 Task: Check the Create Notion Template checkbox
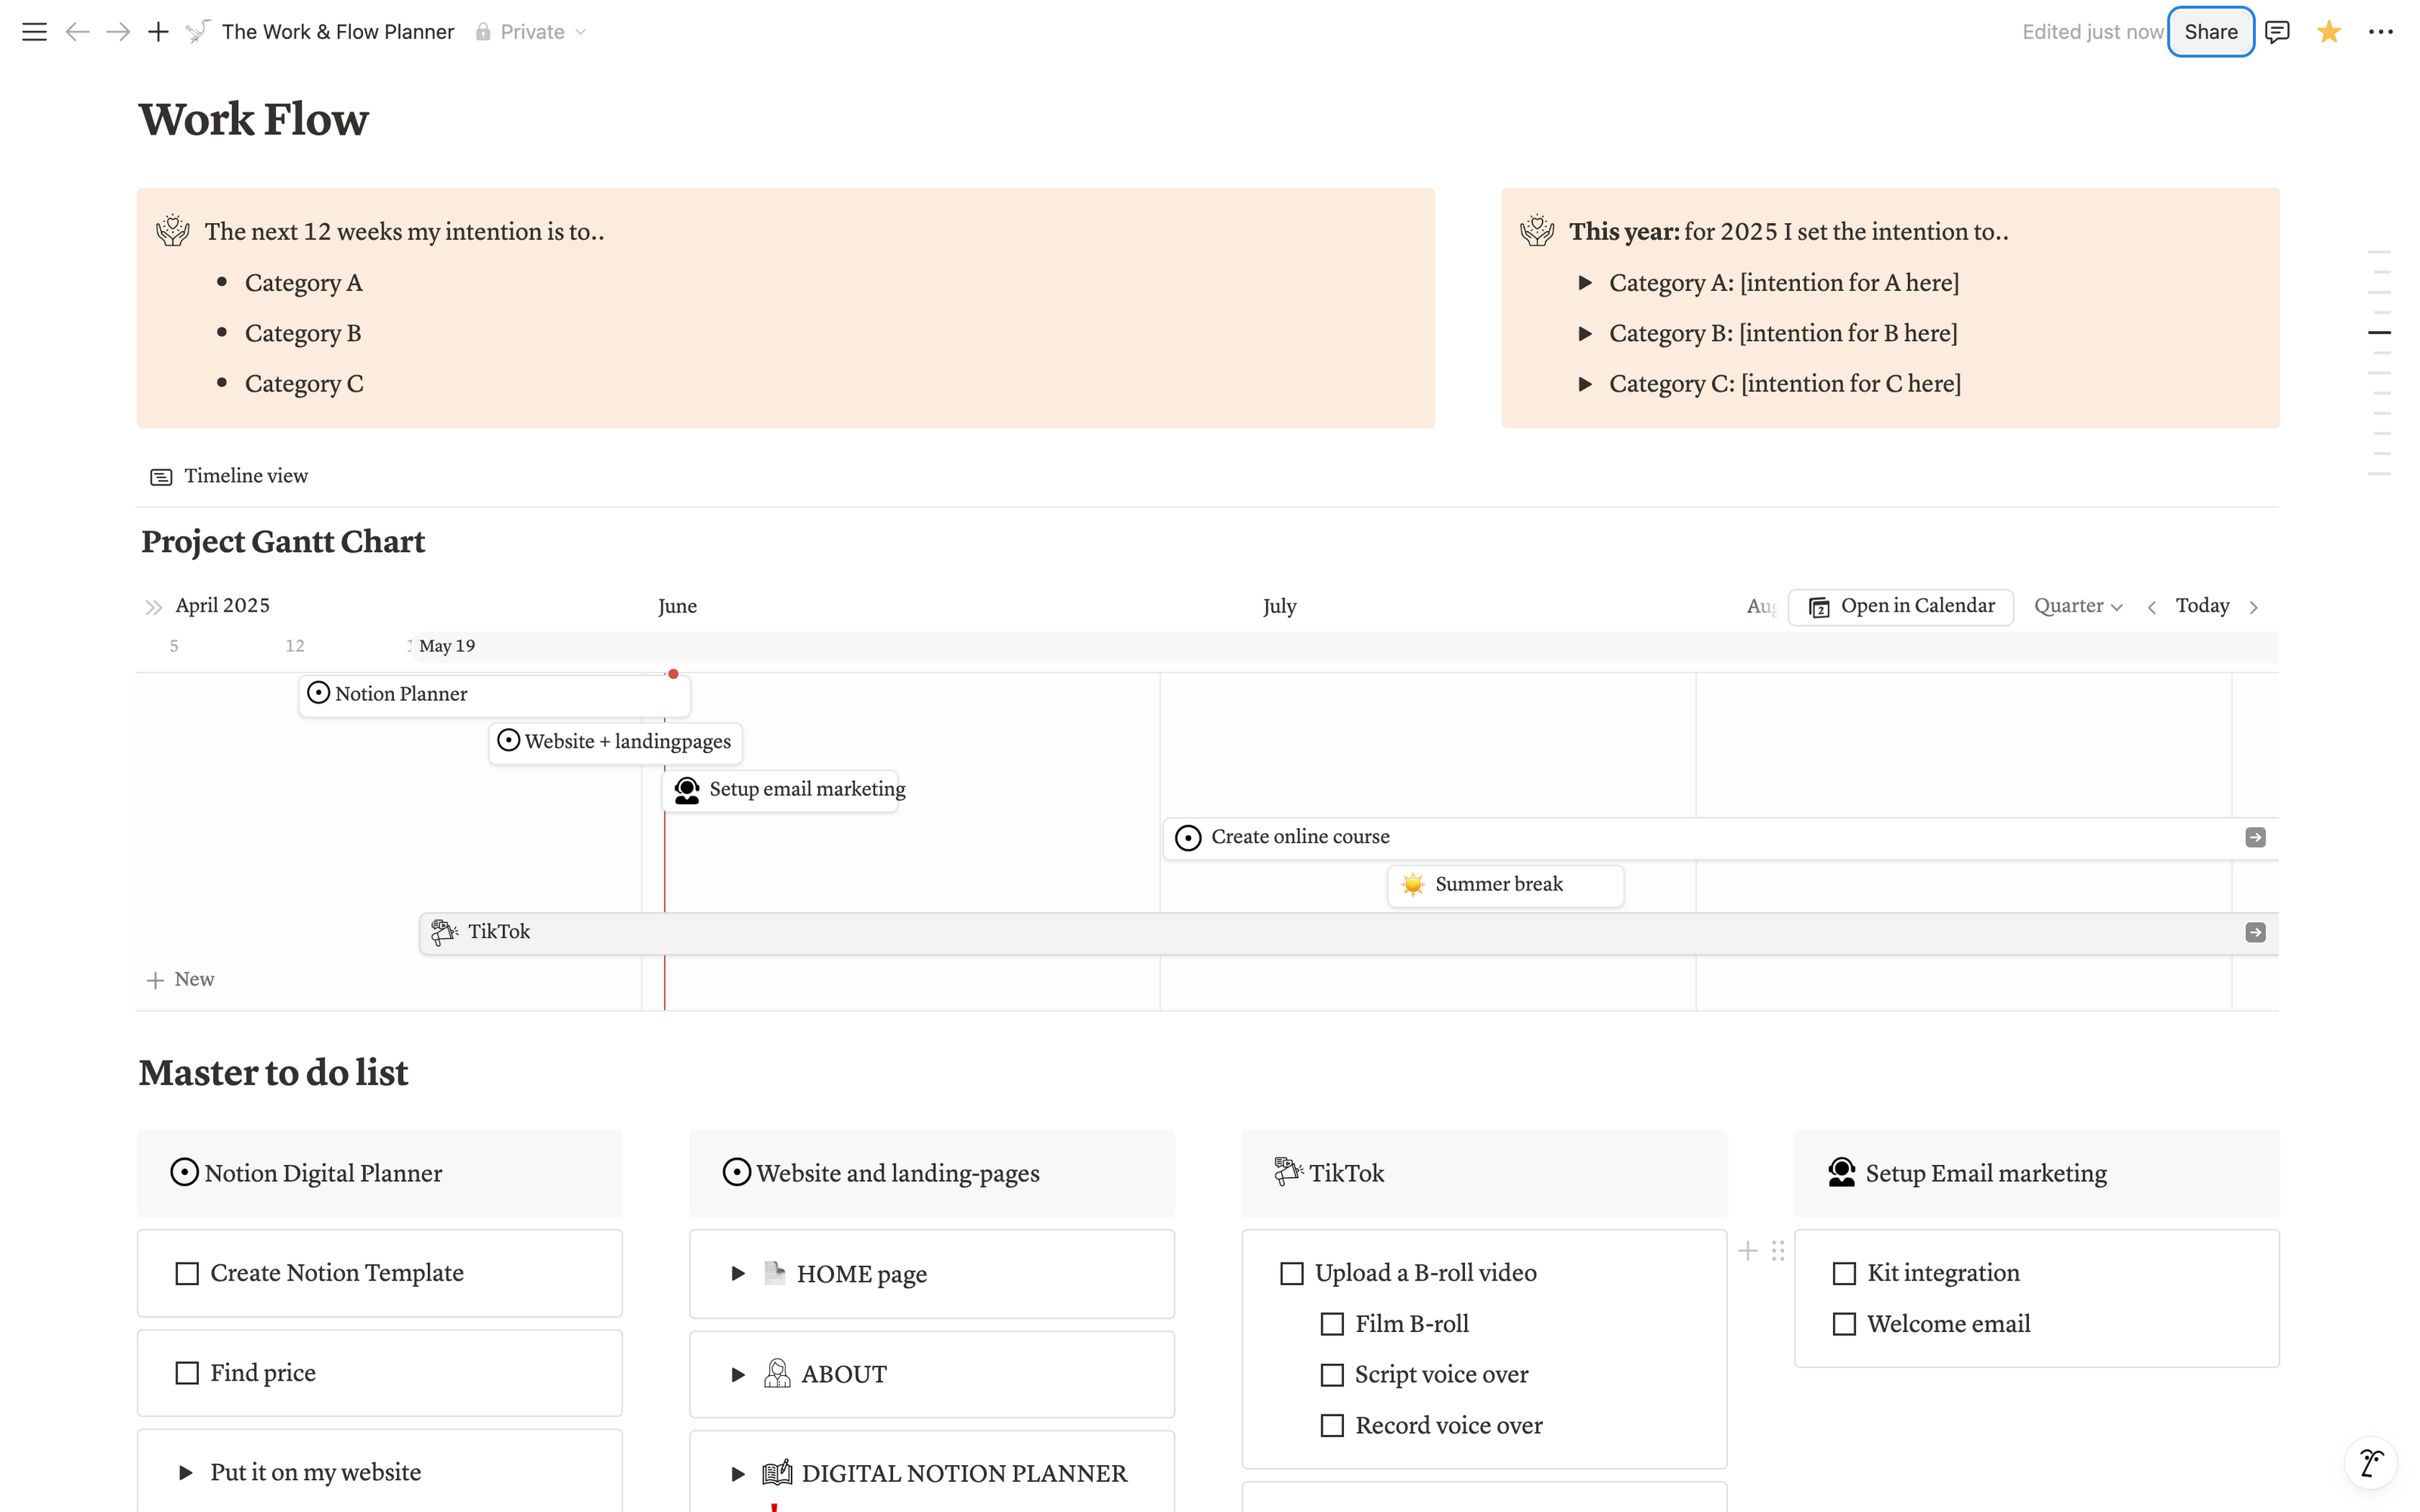[x=187, y=1273]
